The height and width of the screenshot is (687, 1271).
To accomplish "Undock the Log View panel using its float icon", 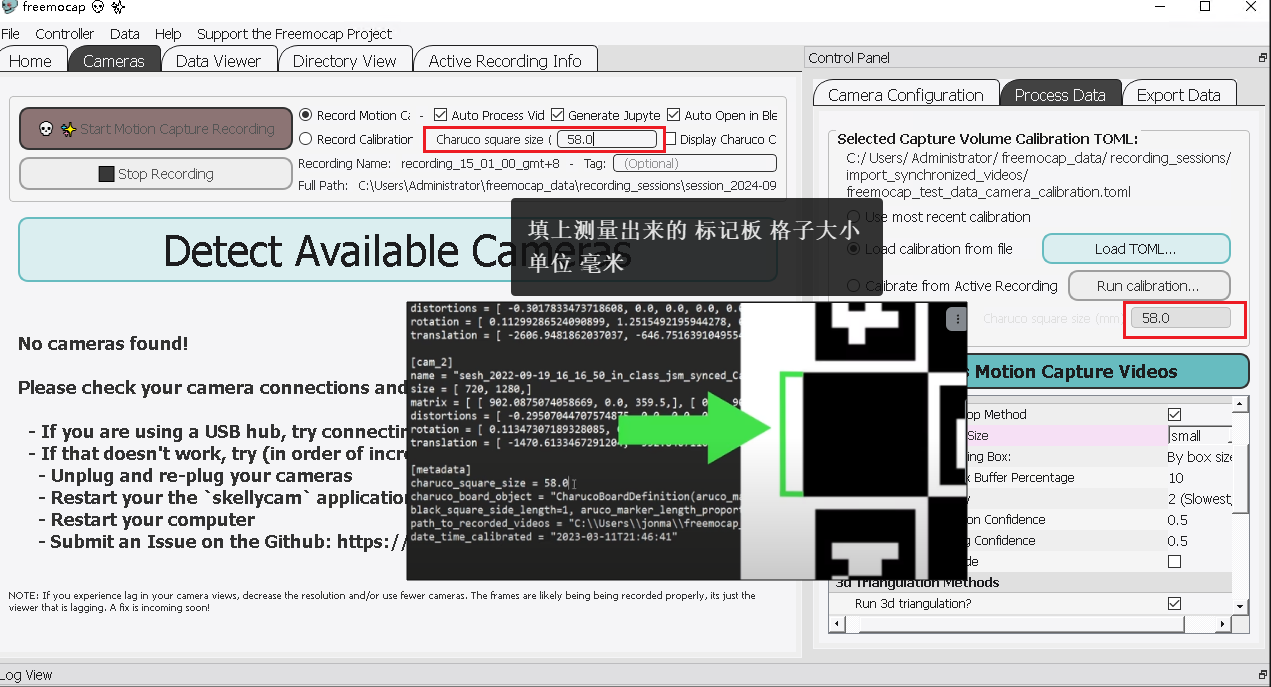I will (1263, 676).
